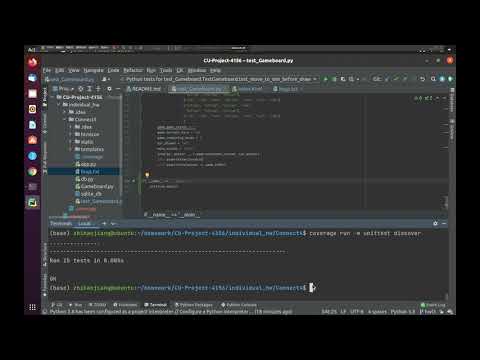
Task: Hide the Terminal panel with minus icon
Action: (x=444, y=223)
